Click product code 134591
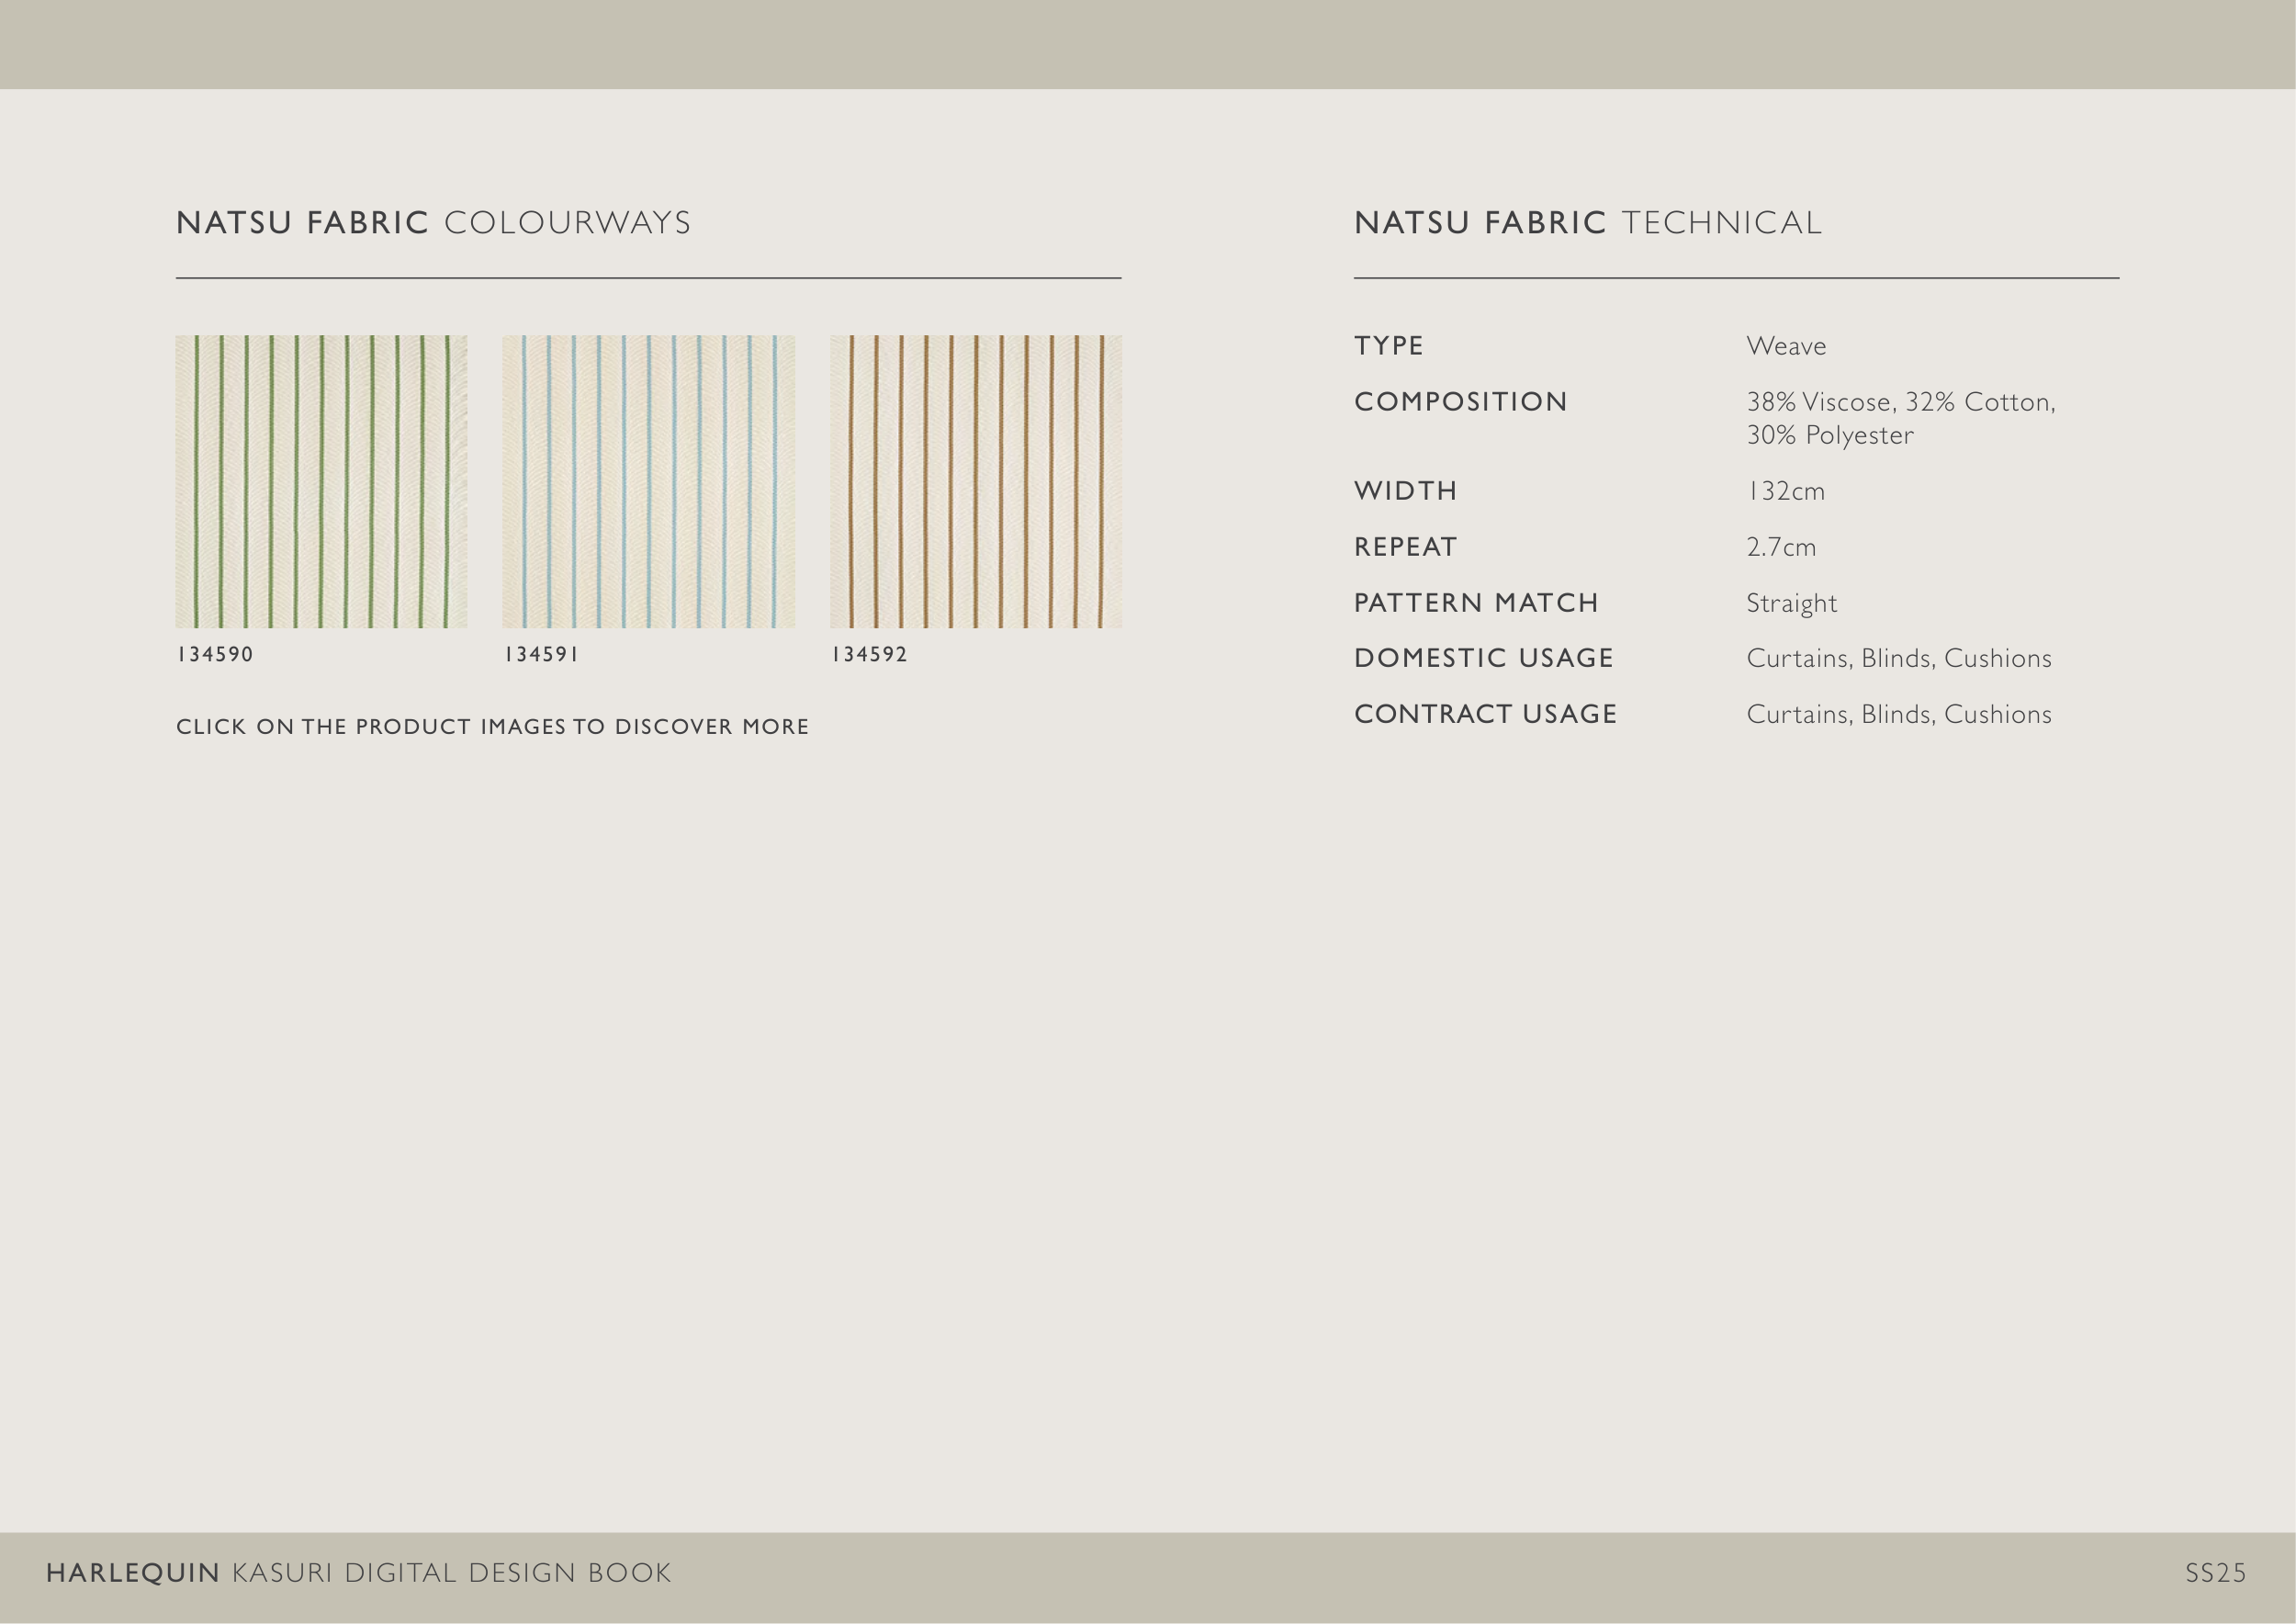This screenshot has height=1624, width=2296. 541,654
